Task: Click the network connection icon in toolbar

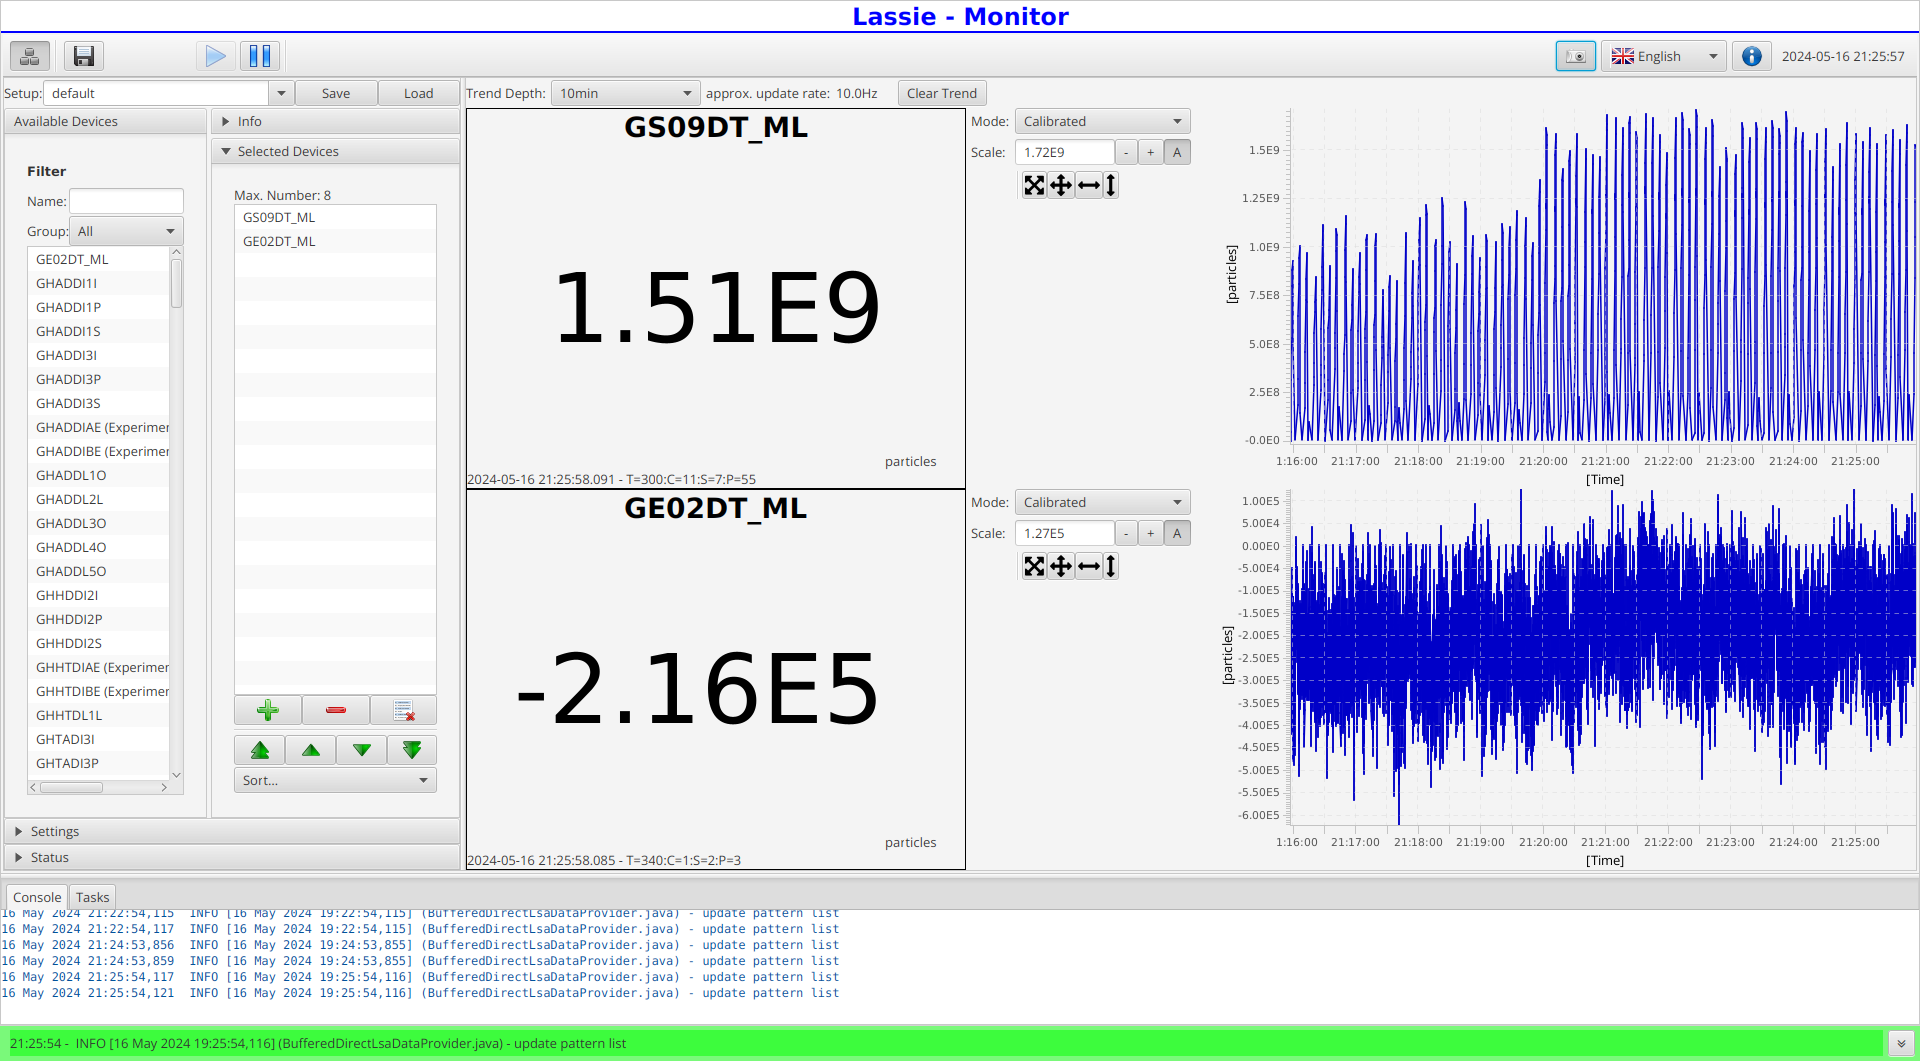Action: point(30,56)
